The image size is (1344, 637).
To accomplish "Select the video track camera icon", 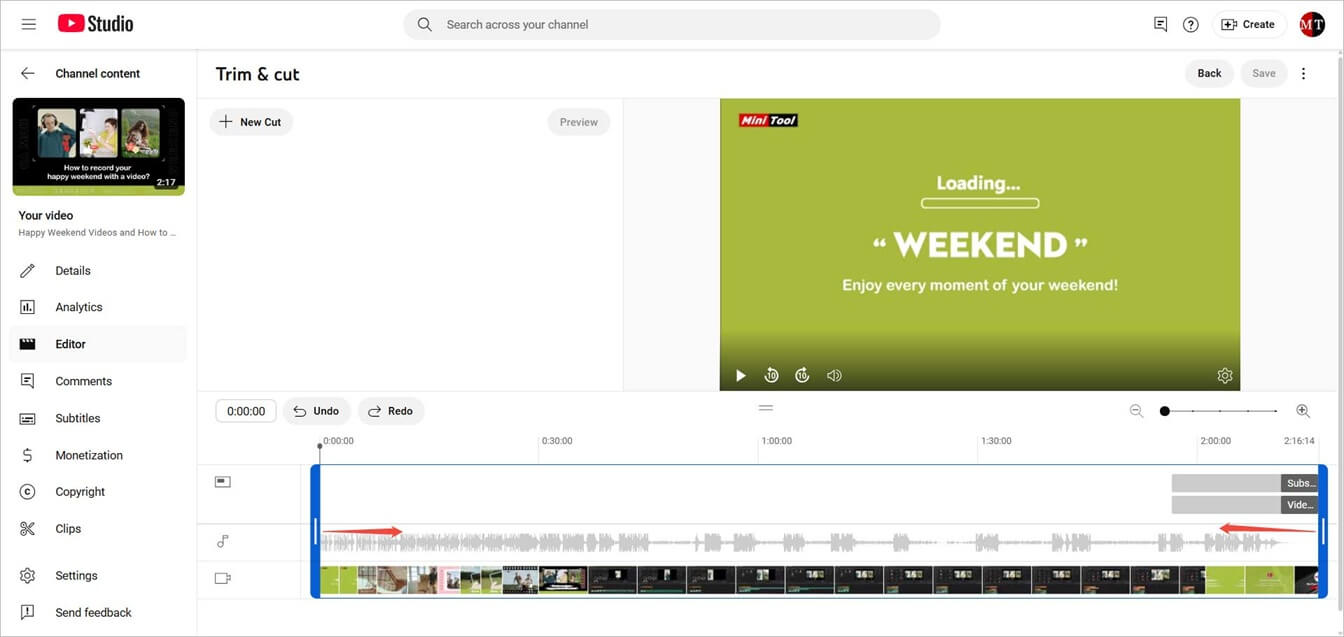I will [x=221, y=577].
